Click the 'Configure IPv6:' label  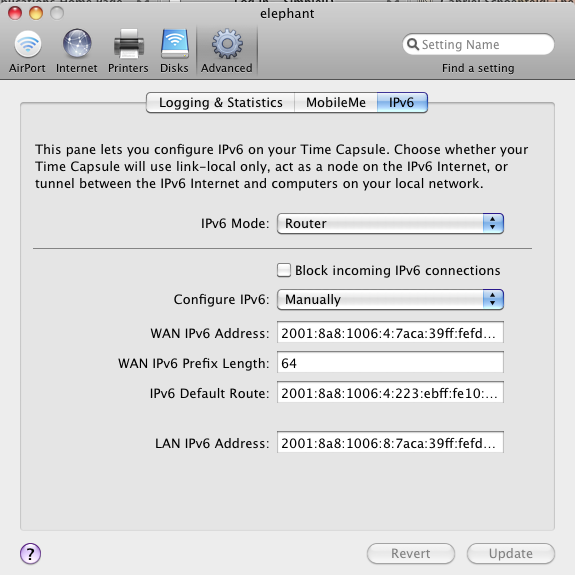coord(221,299)
